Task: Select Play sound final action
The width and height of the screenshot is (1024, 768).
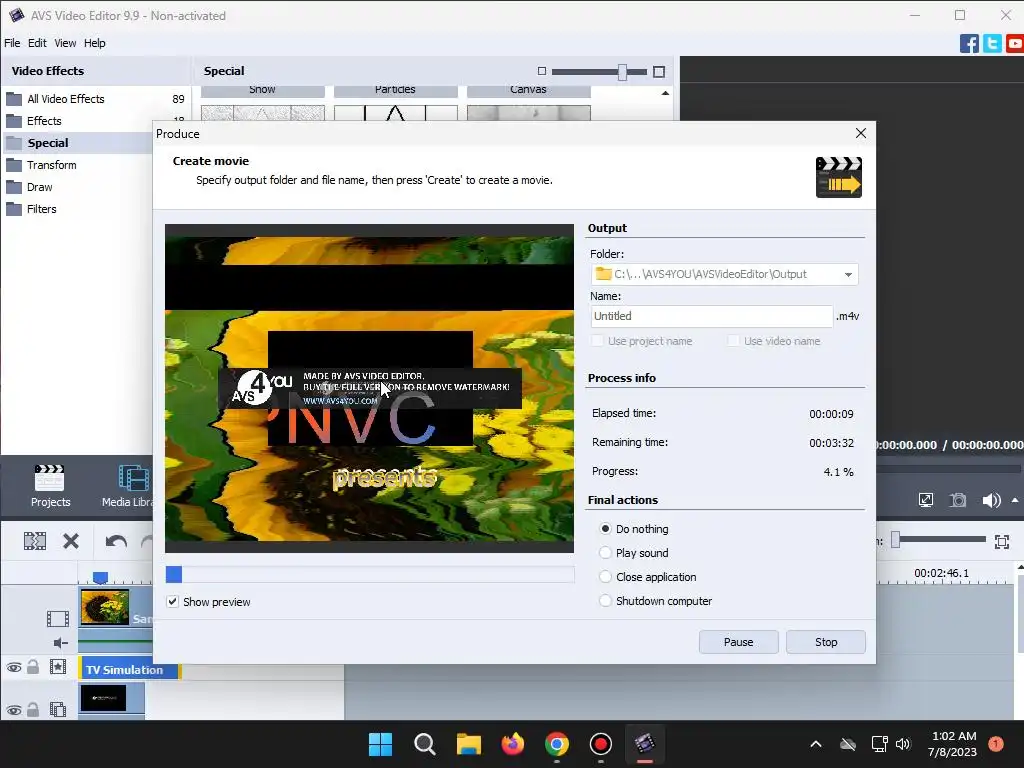Action: (x=605, y=552)
